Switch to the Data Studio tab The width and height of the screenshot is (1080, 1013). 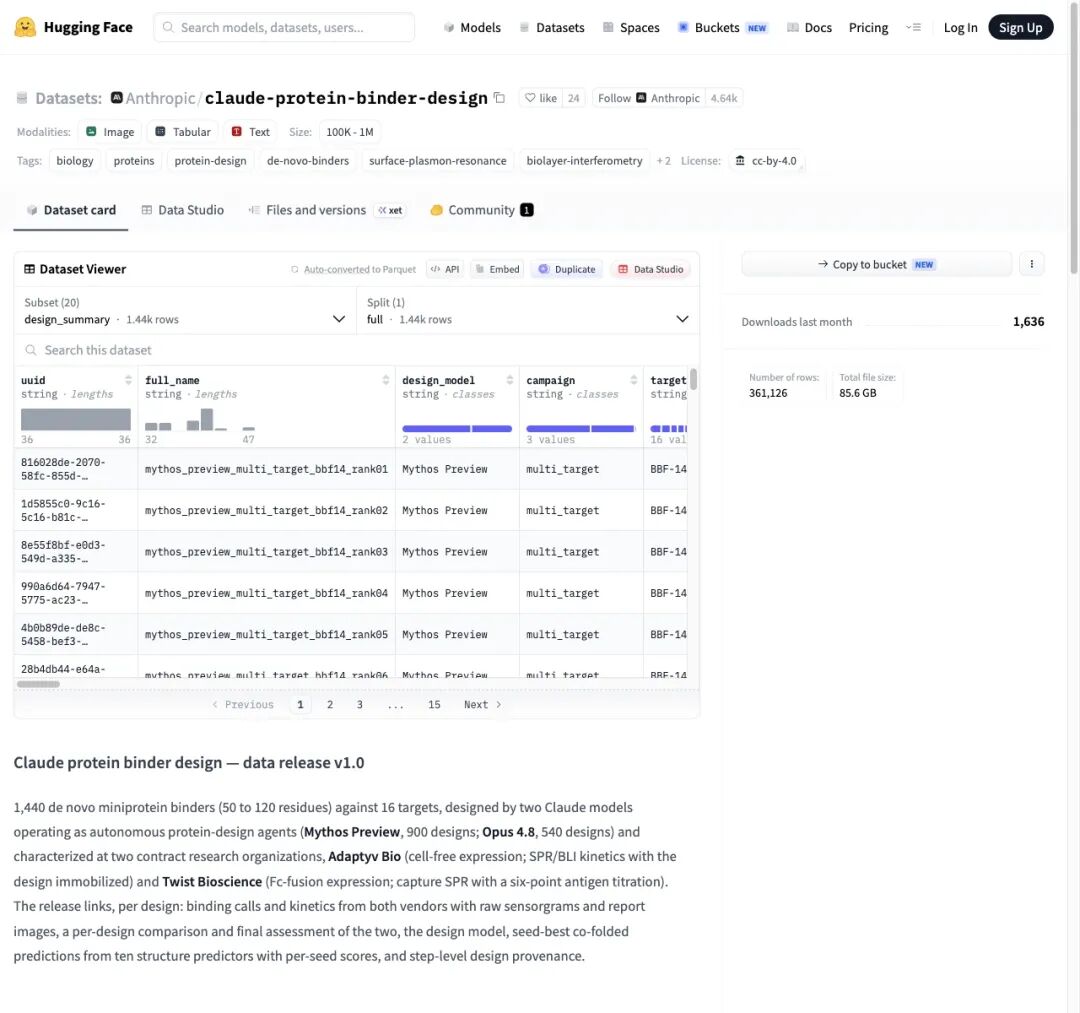click(183, 210)
